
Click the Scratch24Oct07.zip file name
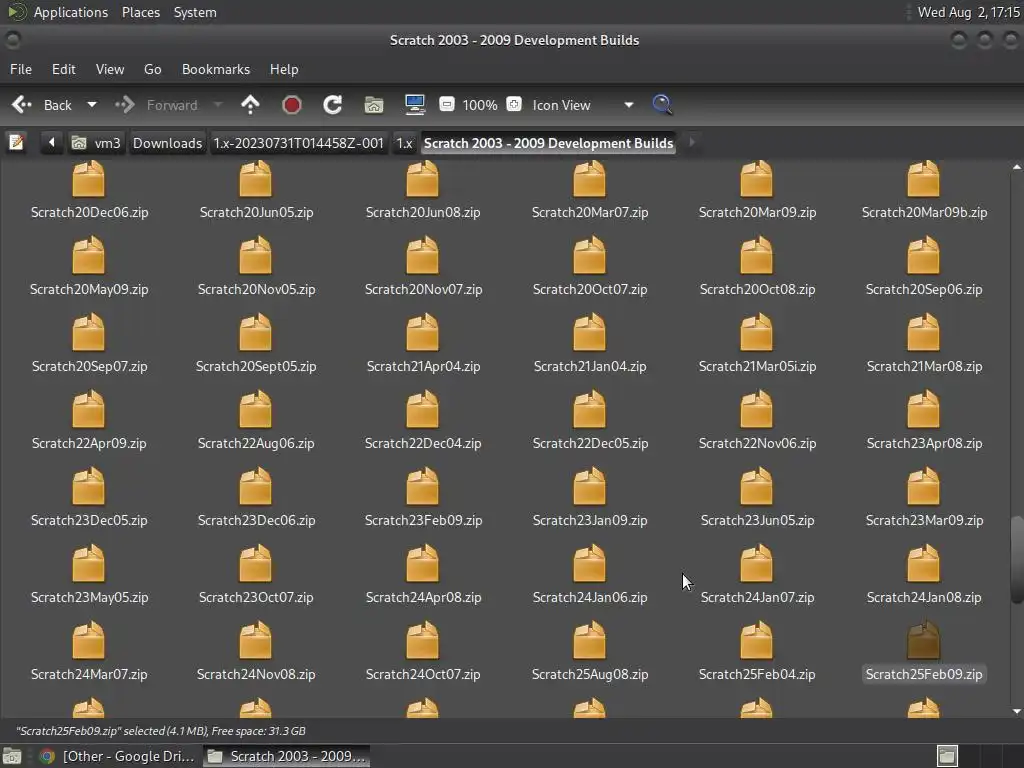[x=423, y=674]
